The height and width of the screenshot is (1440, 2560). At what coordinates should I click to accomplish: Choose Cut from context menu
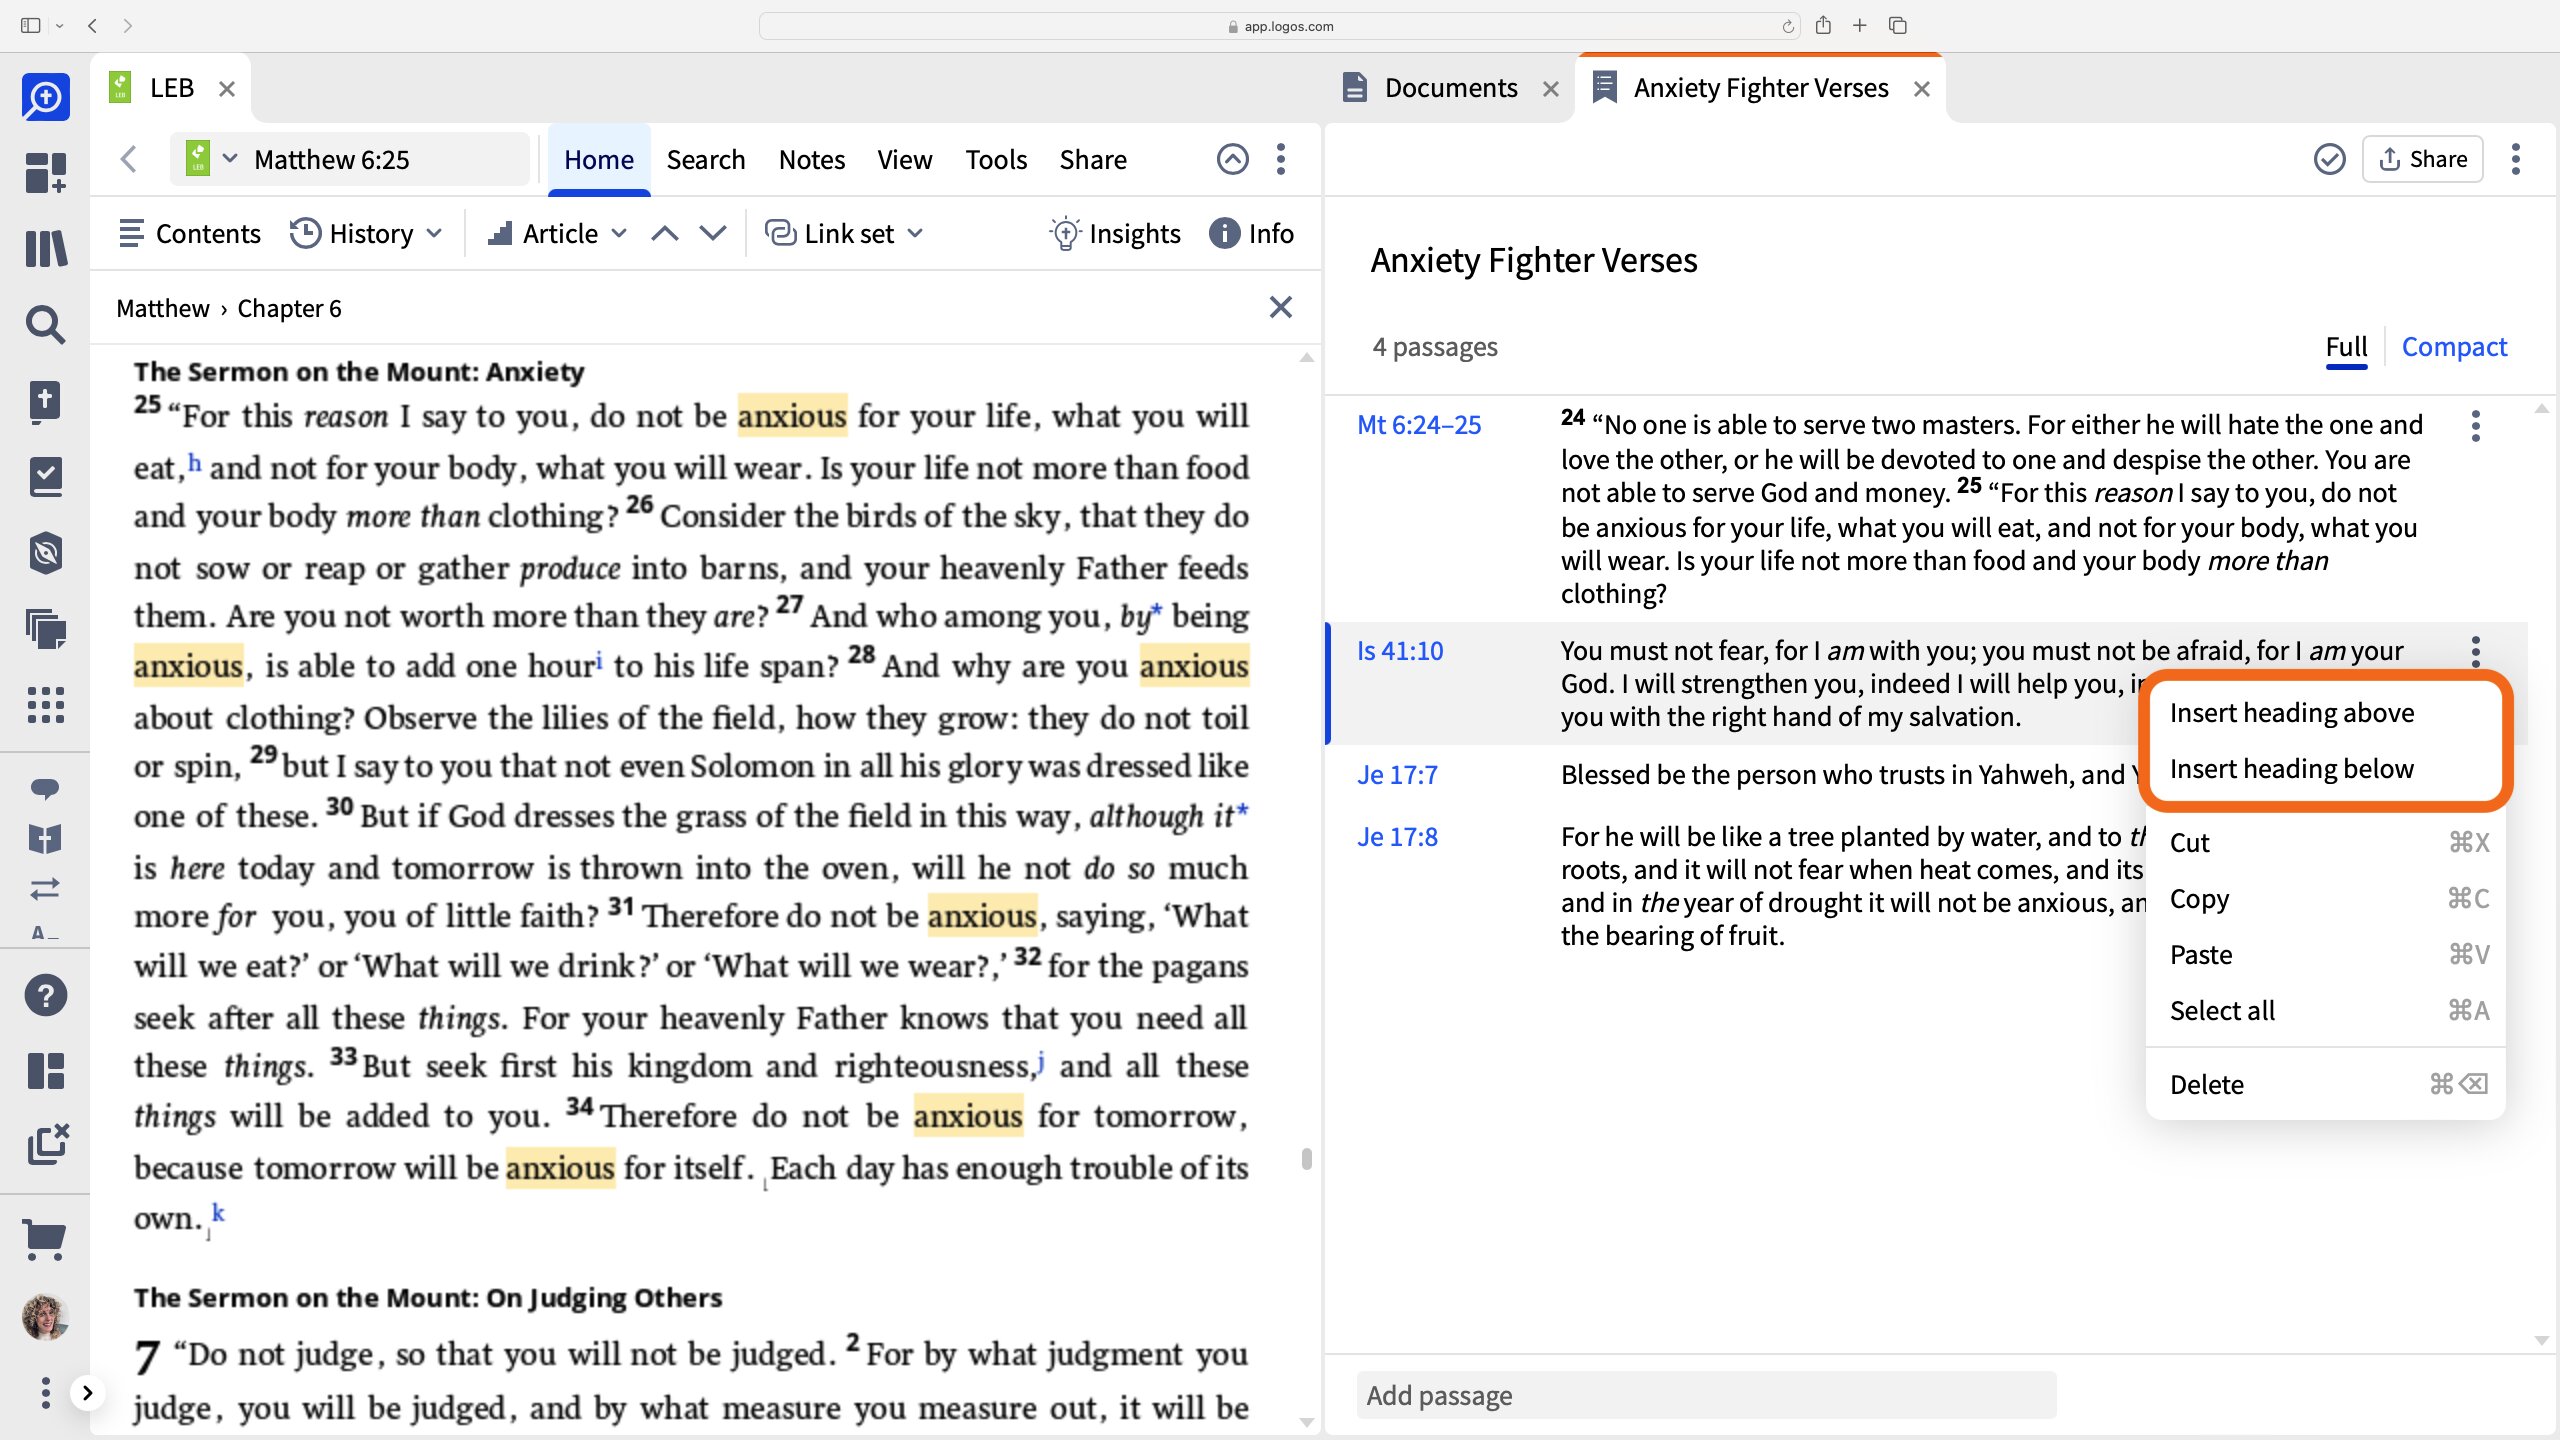tap(2326, 843)
